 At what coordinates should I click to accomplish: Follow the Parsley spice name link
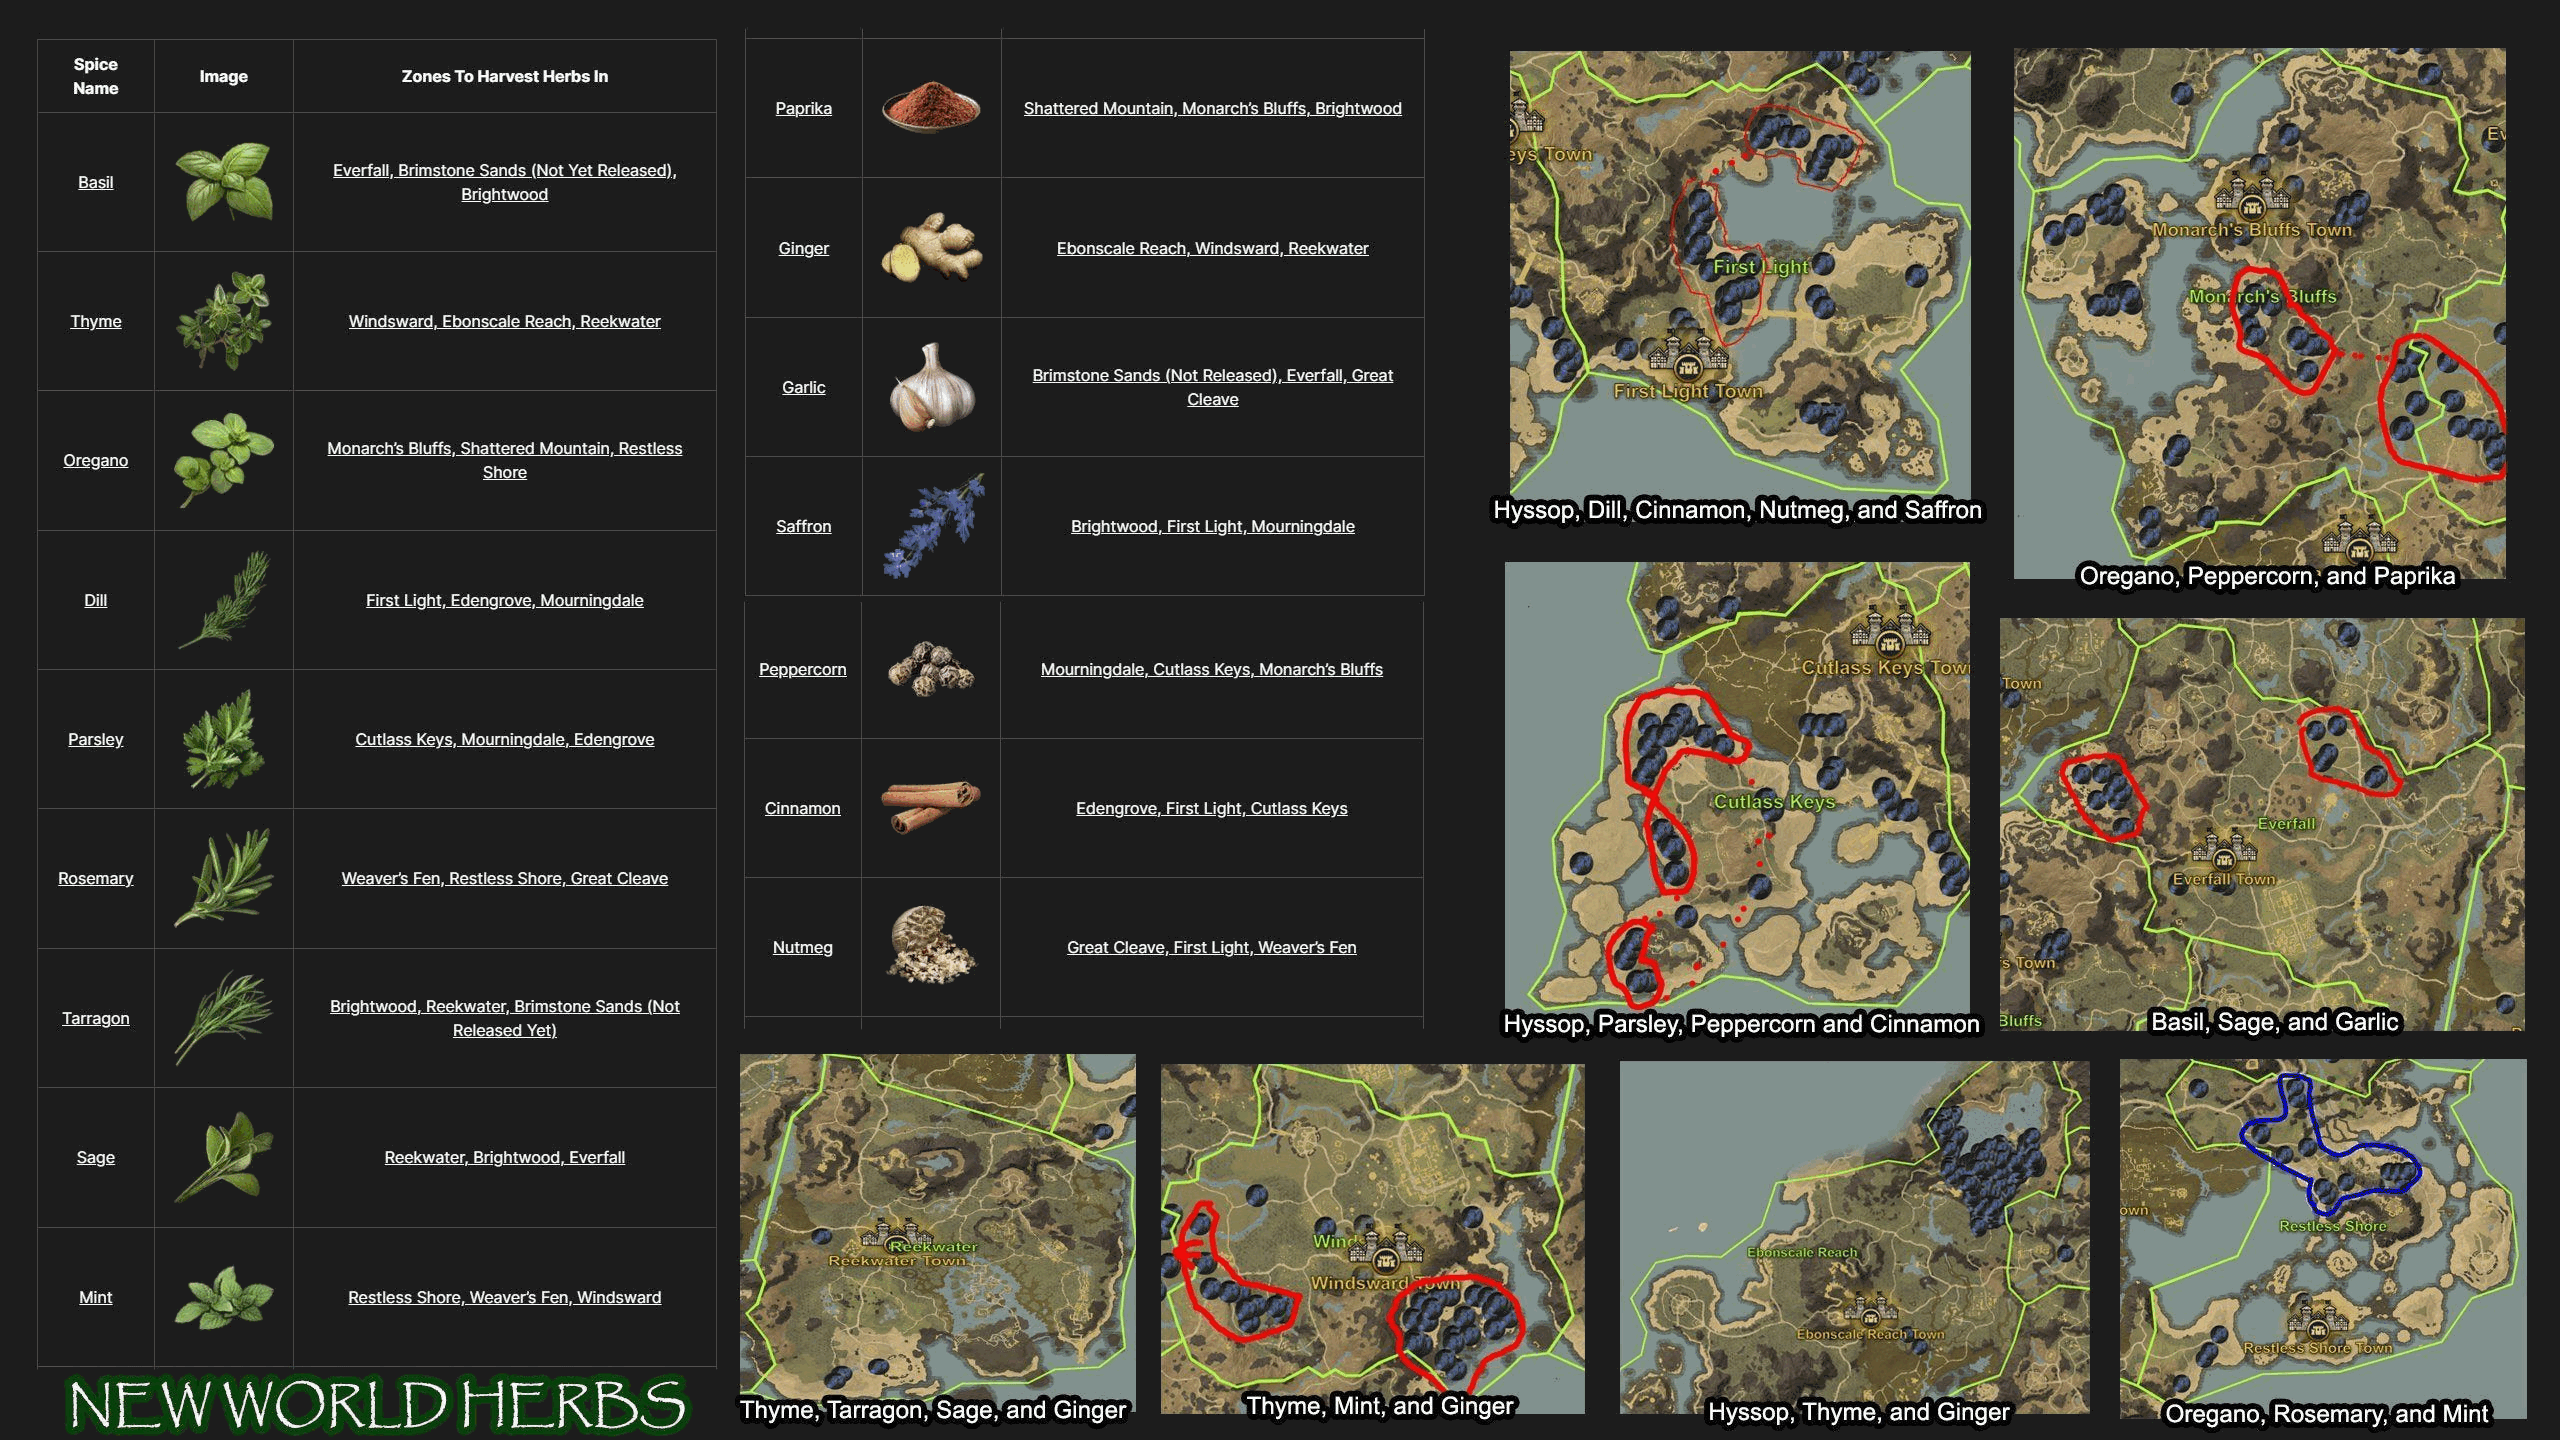coord(96,739)
